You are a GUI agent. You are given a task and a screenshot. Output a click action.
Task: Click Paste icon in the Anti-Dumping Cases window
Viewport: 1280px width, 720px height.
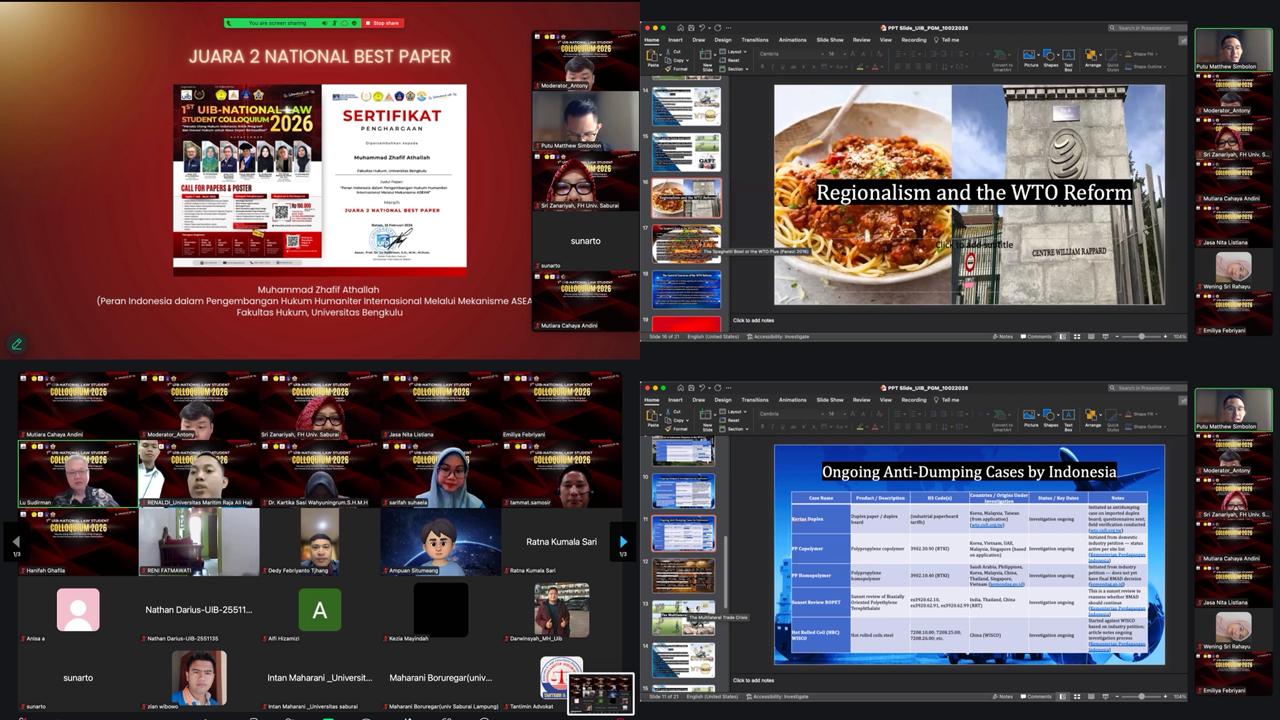[x=652, y=418]
